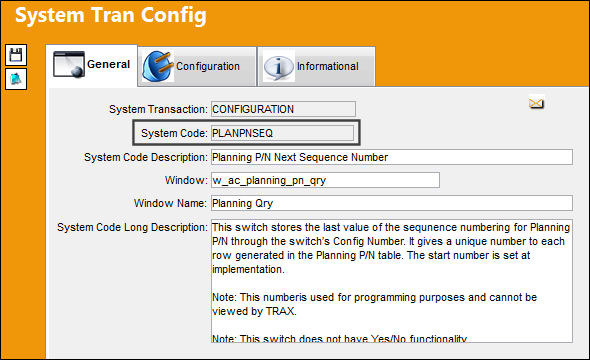590x360 pixels.
Task: Click the notification bell icon in sidebar
Action: tap(16, 79)
